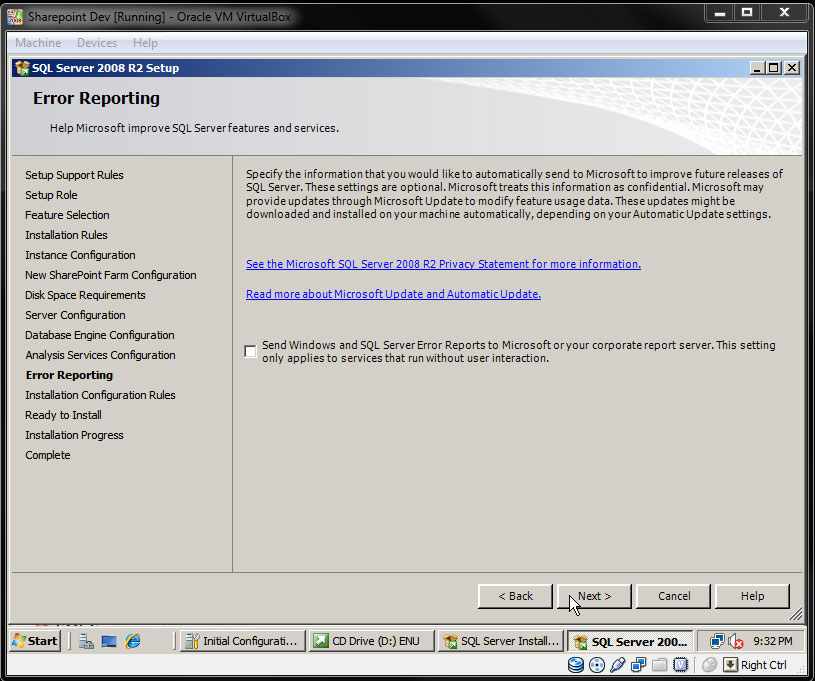Click VirtualBox shared folders status icon
Image resolution: width=815 pixels, height=681 pixels.
point(660,665)
